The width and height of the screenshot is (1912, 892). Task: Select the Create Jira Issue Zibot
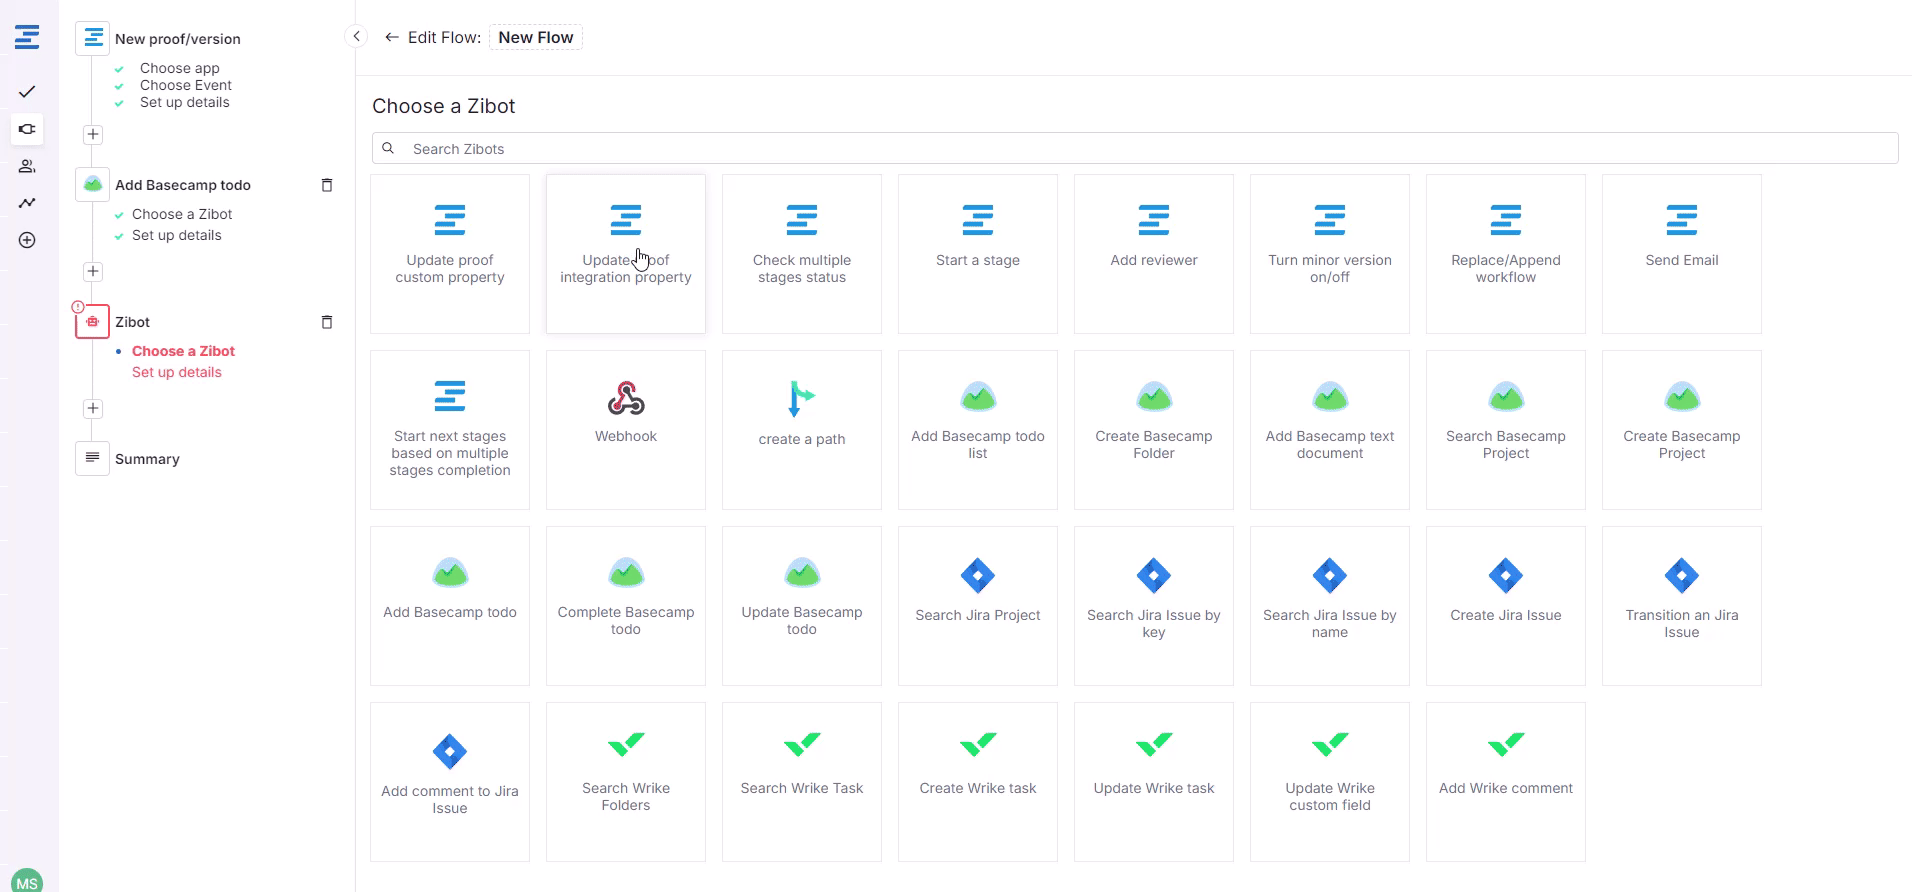tap(1506, 606)
